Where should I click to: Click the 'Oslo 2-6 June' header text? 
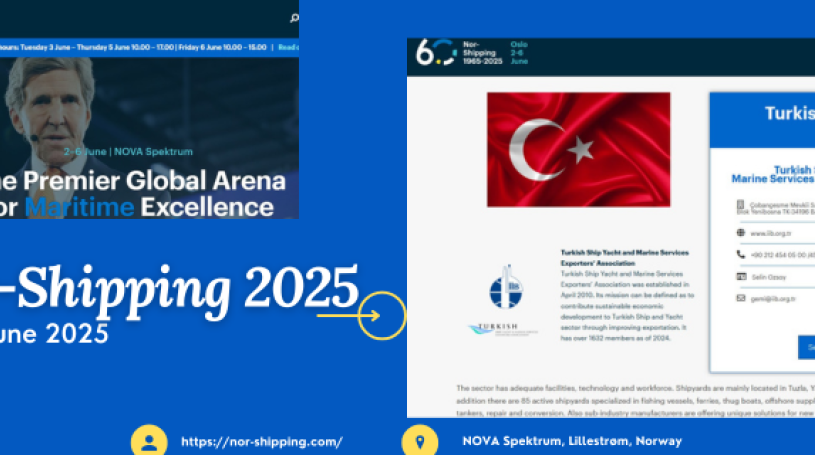[519, 53]
